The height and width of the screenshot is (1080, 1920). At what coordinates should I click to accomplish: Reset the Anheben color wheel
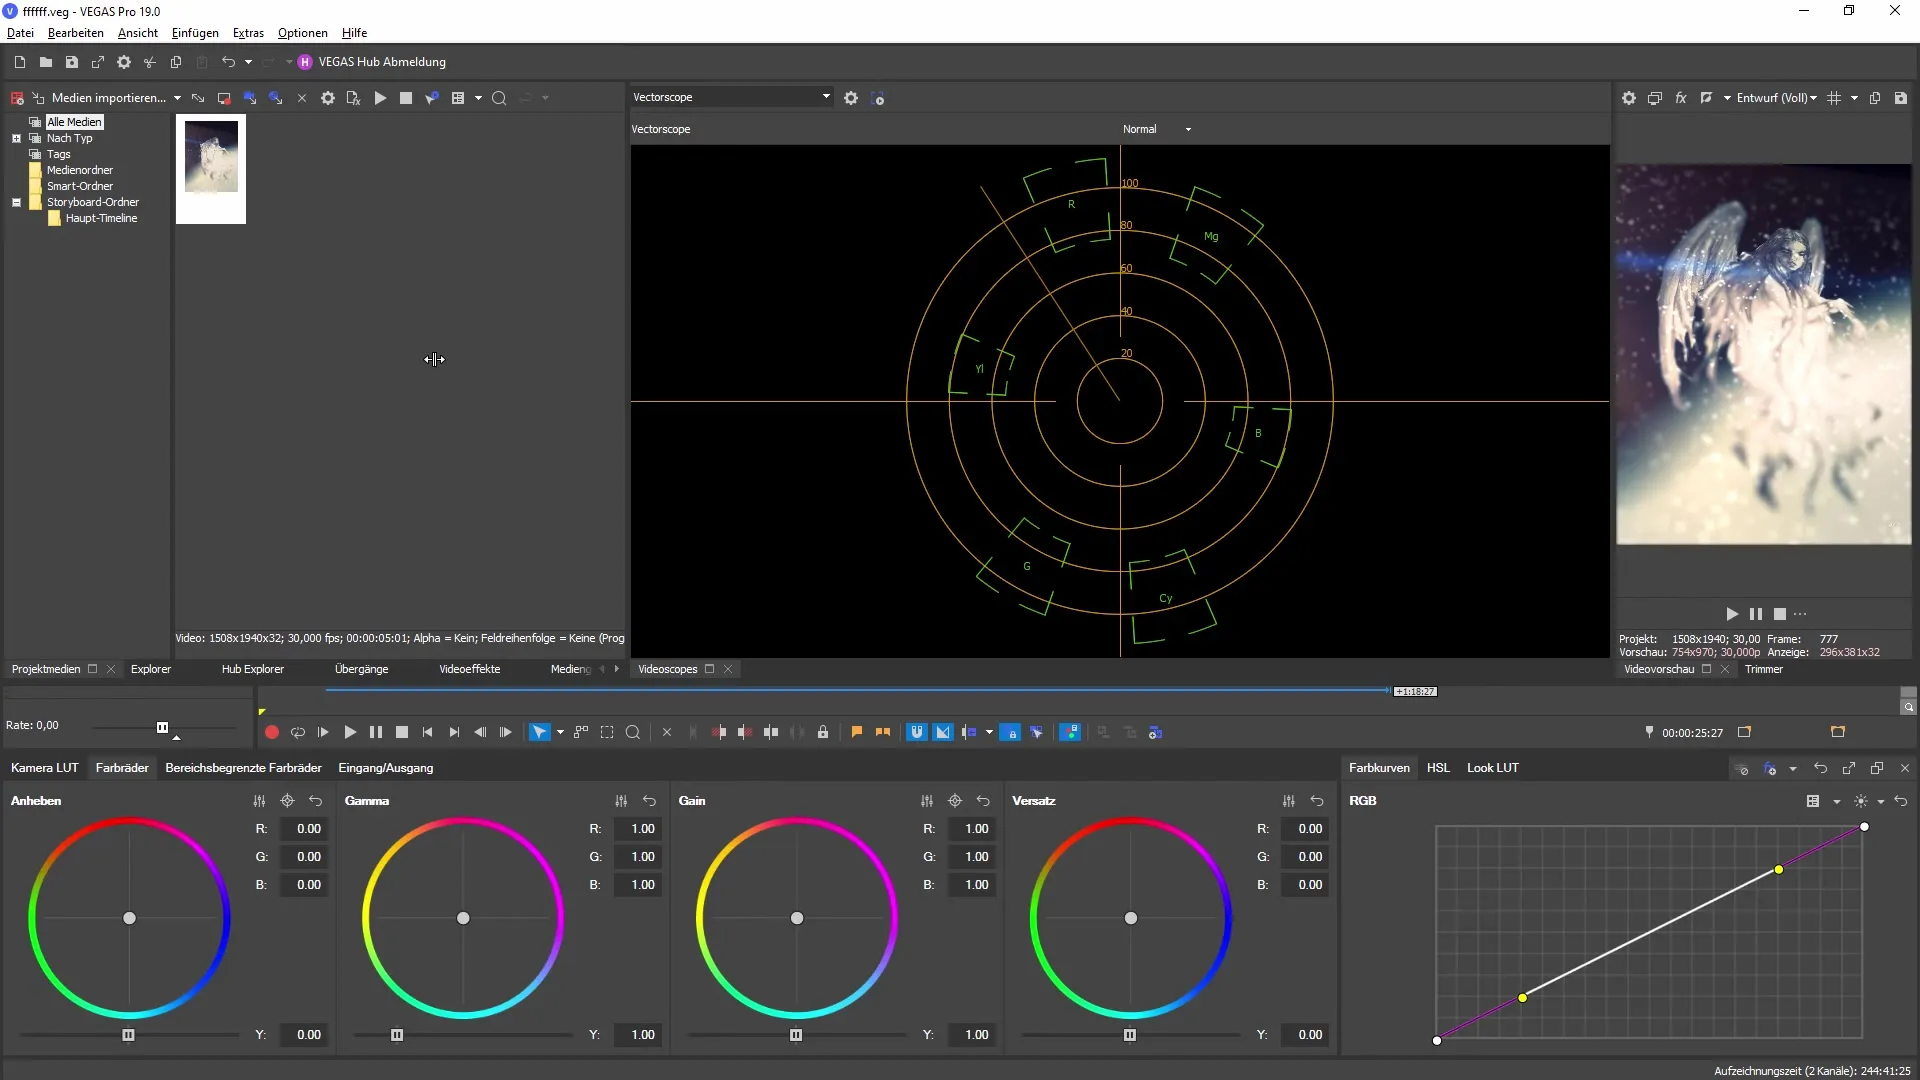(316, 801)
